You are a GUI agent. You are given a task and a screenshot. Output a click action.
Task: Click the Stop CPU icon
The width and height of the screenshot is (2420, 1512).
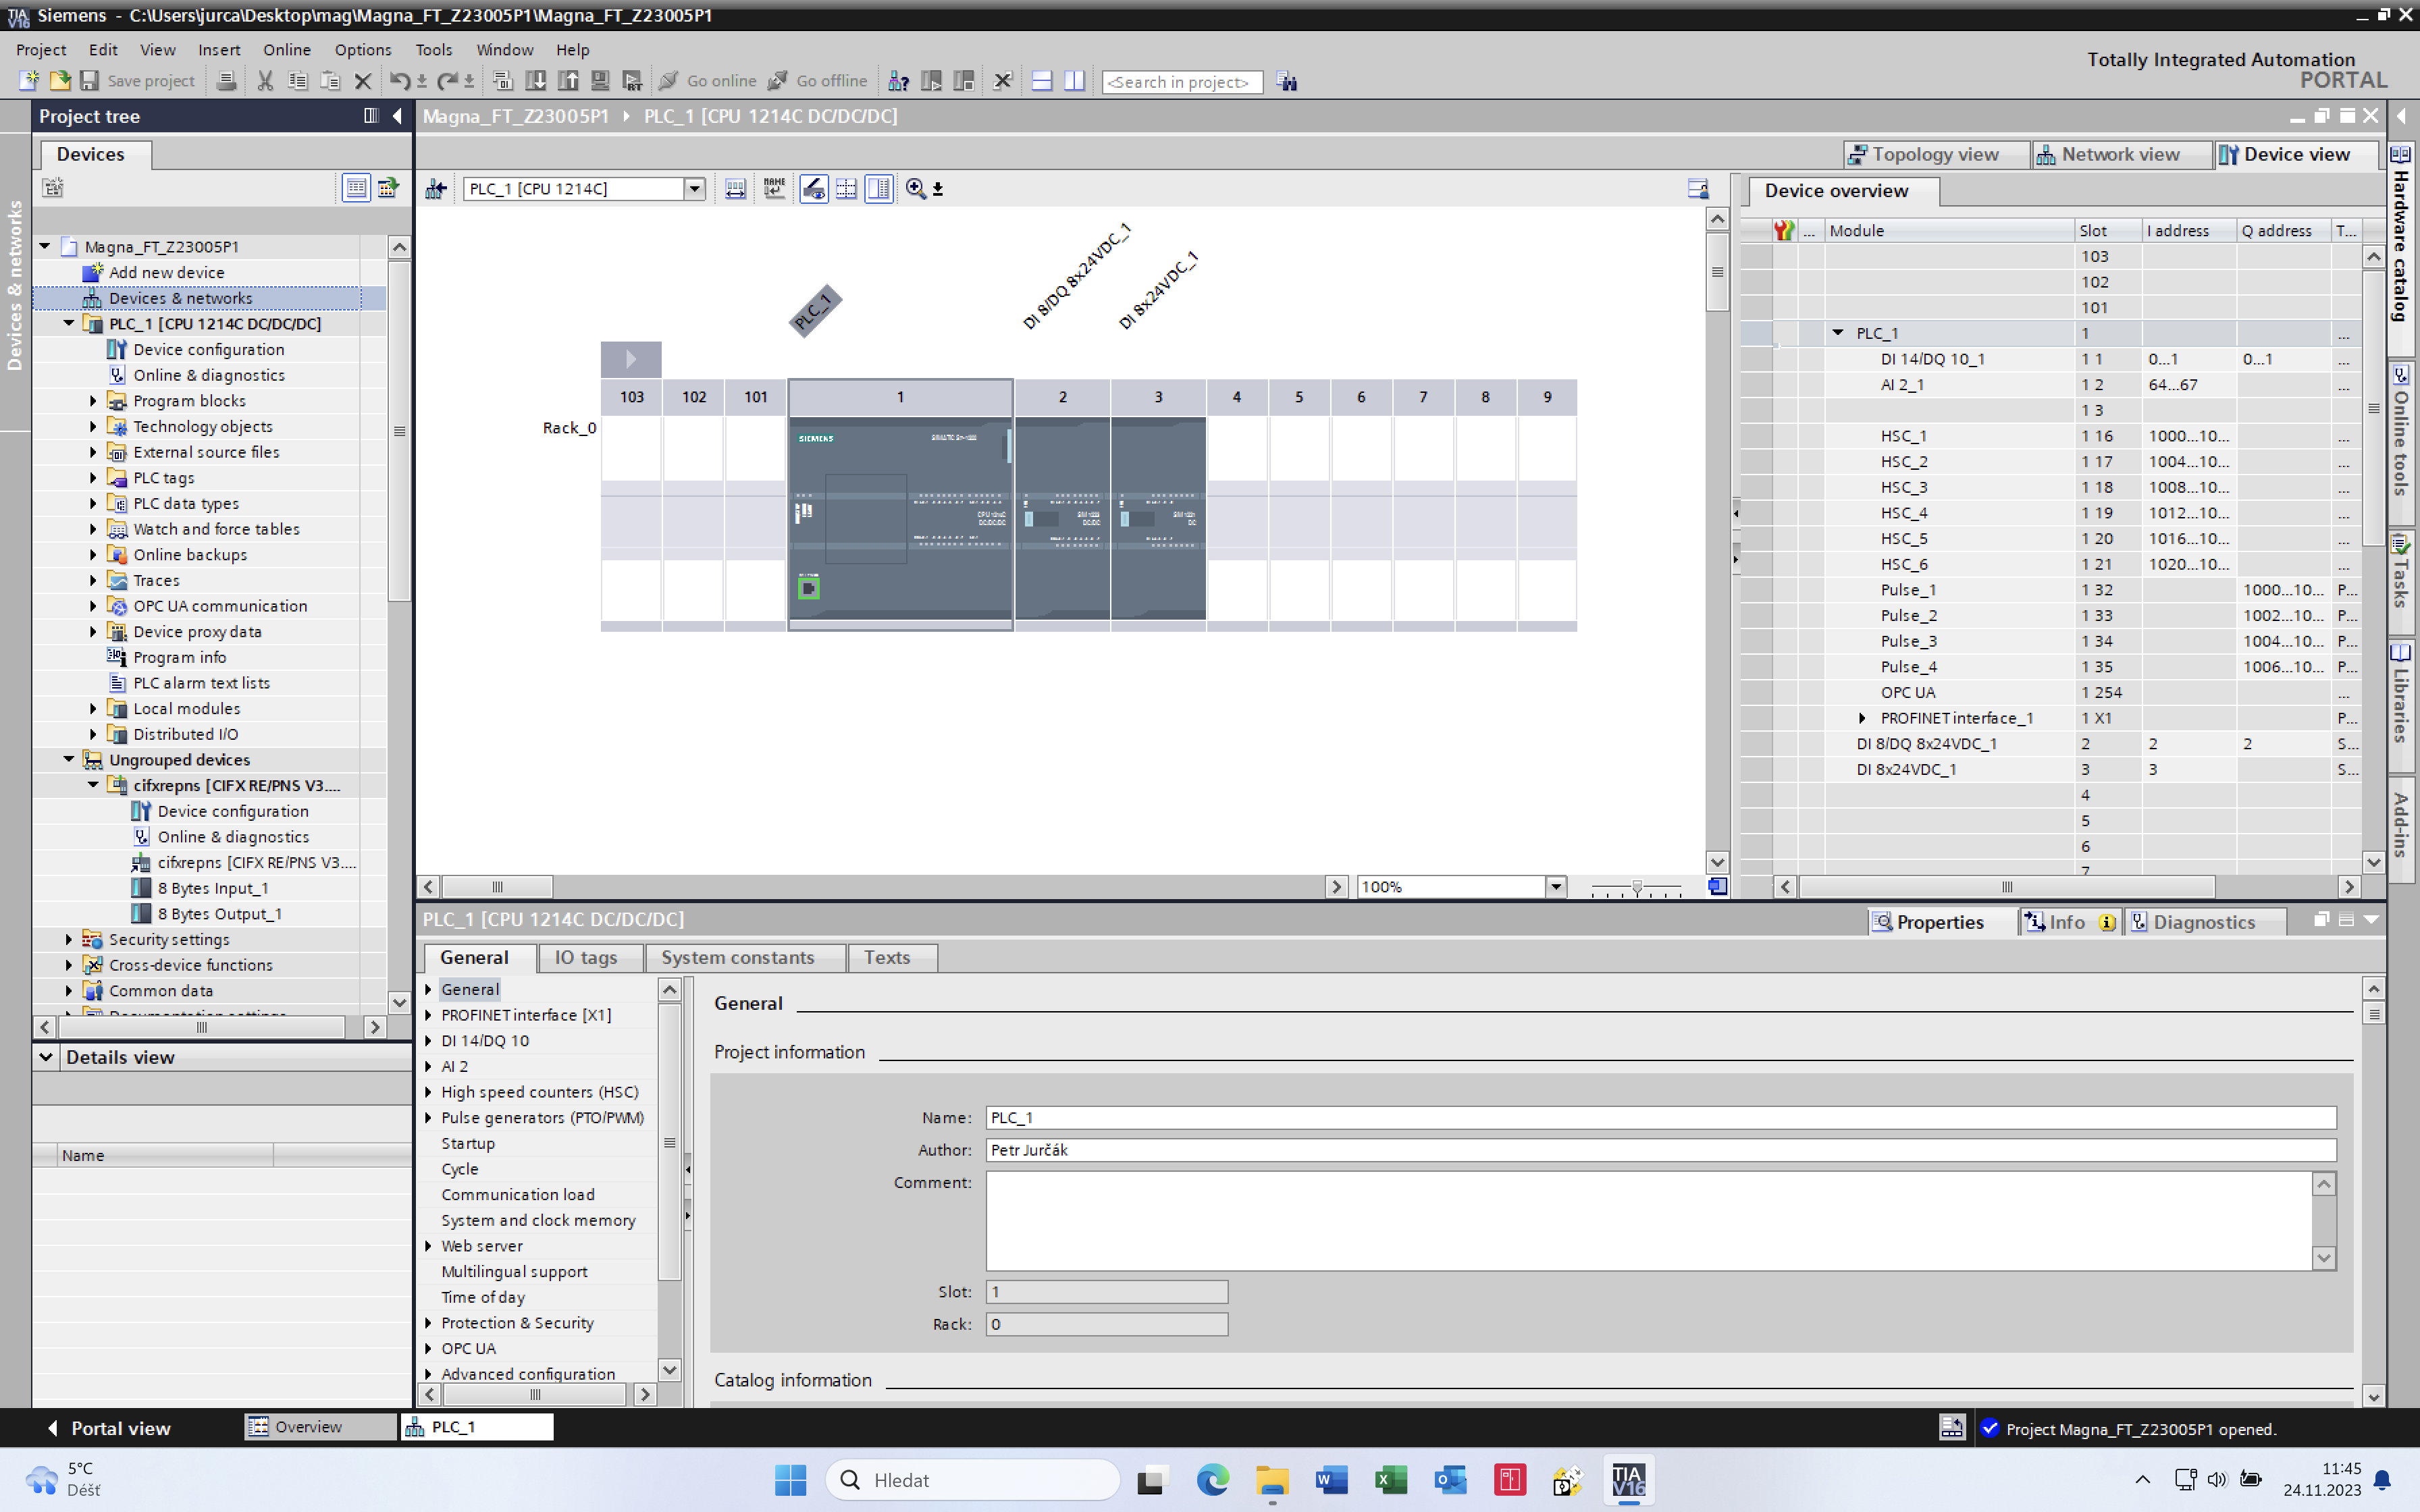(964, 81)
